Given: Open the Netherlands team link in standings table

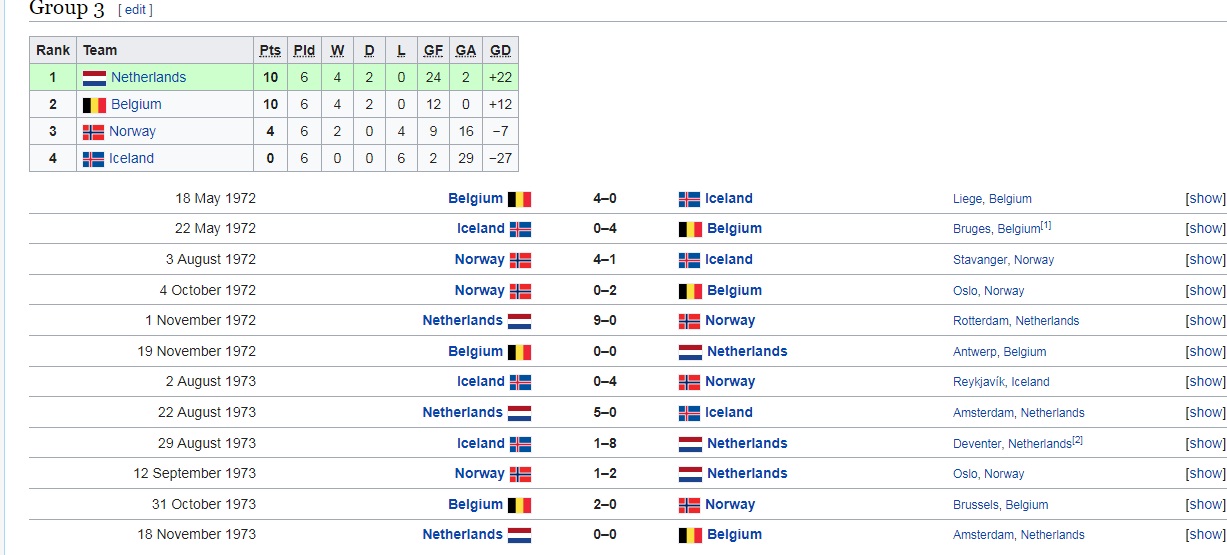Looking at the screenshot, I should [x=148, y=77].
